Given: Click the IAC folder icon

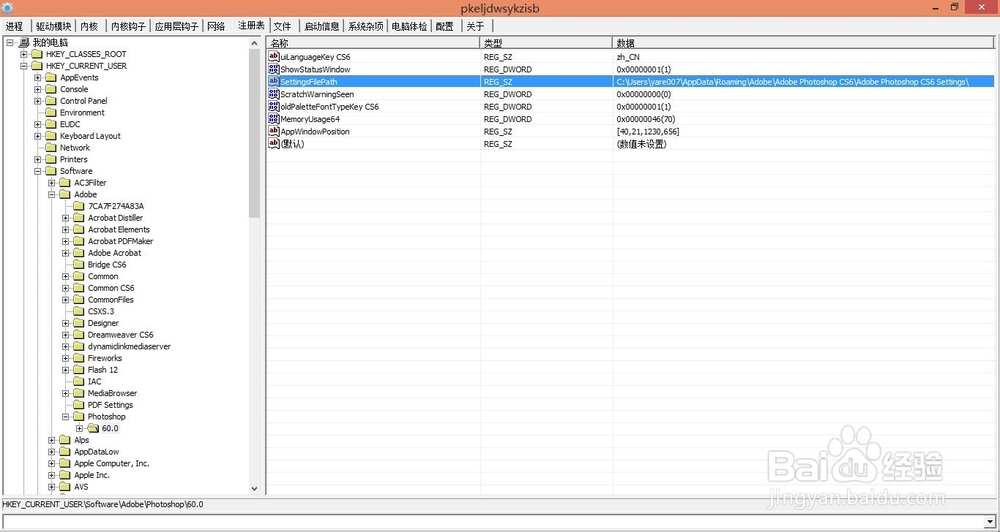Looking at the screenshot, I should click(78, 381).
